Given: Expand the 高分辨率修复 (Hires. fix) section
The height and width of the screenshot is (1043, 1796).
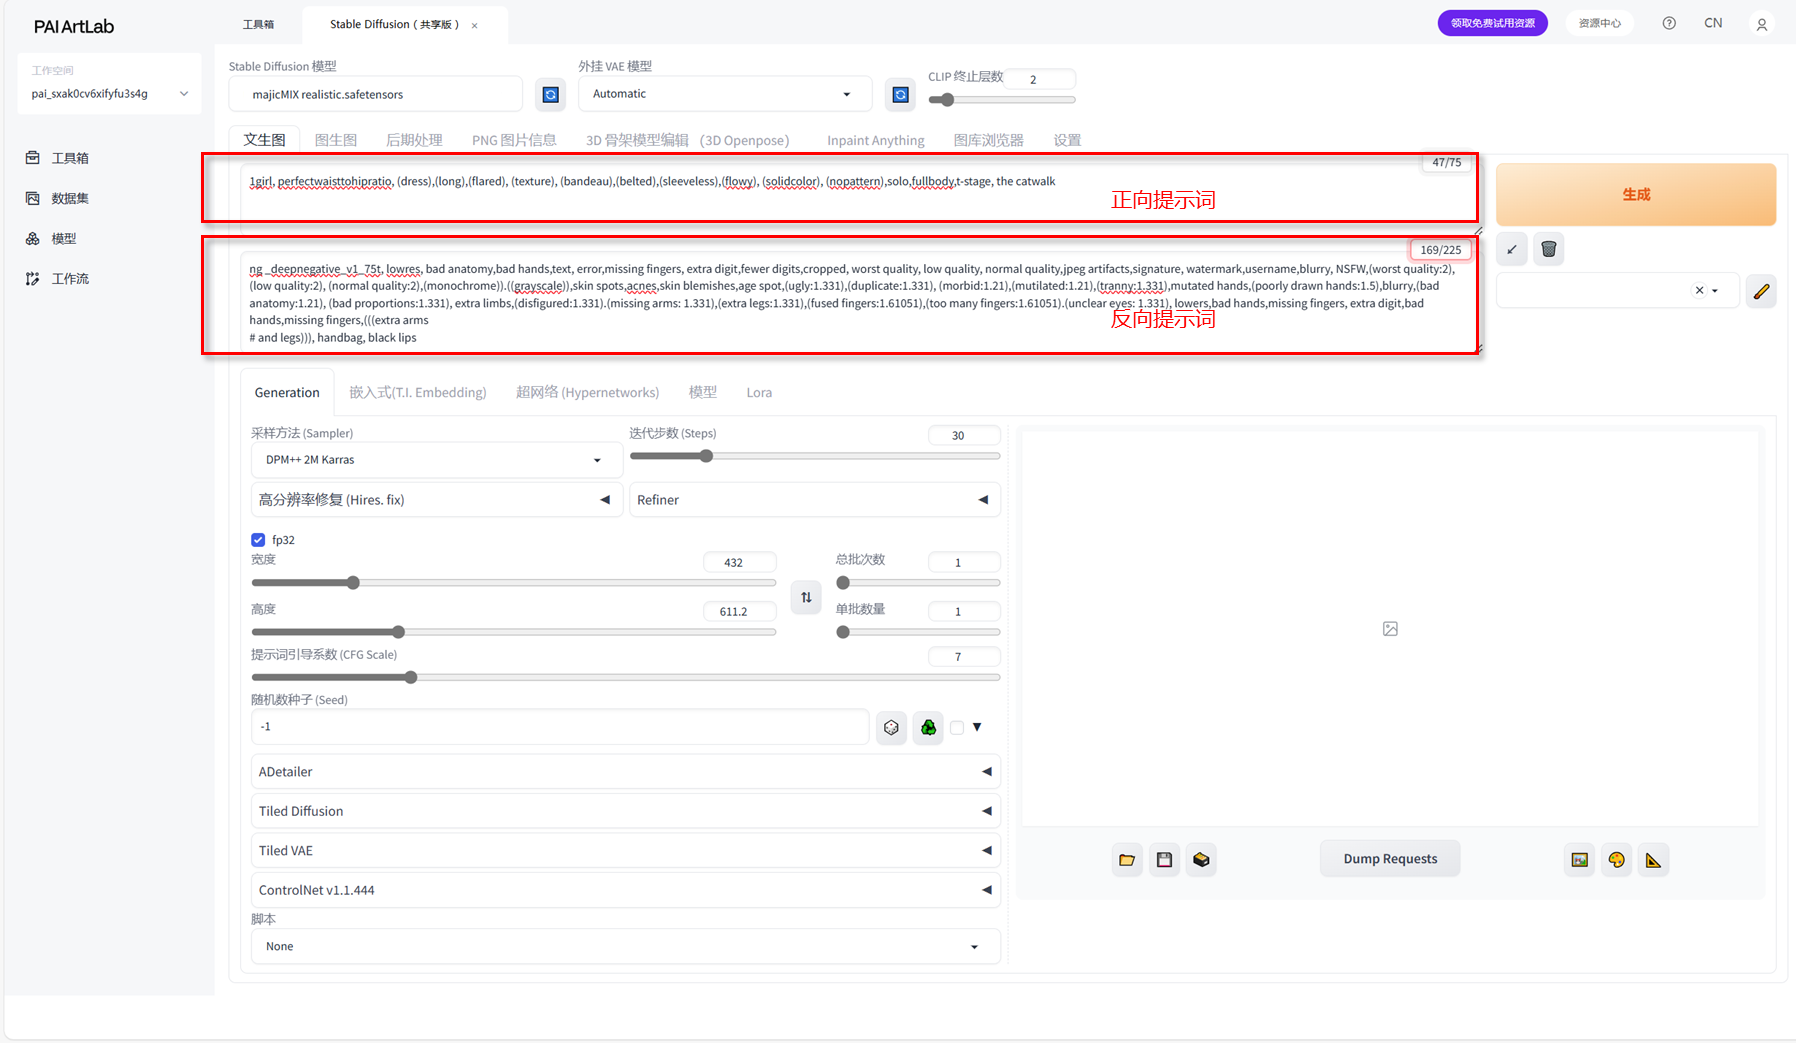Looking at the screenshot, I should [436, 500].
